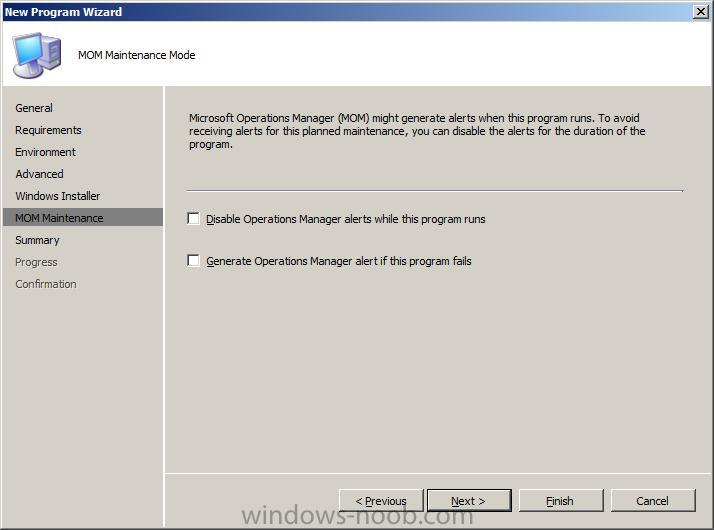
Task: Check Generate Operations Manager alert if program fails
Action: click(194, 261)
